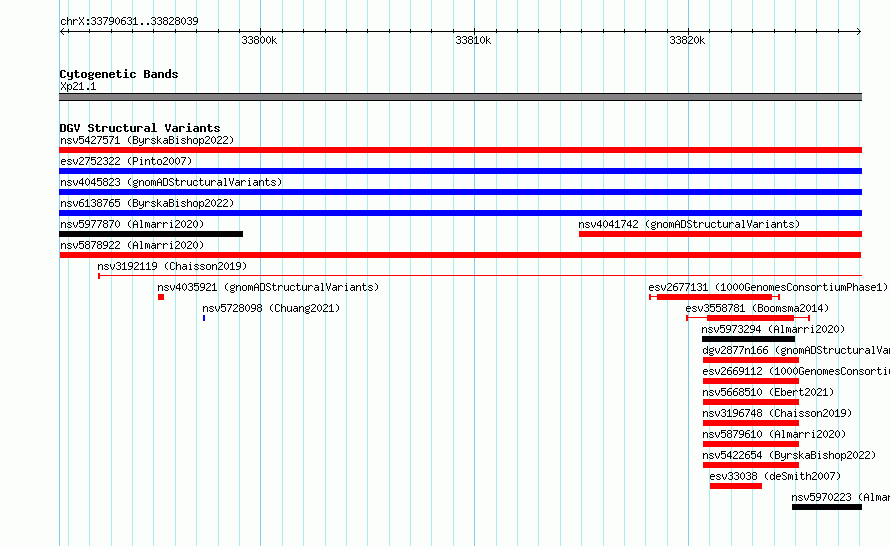Viewport: 890px width, 546px height.
Task: Open nsv5973294 (Almarri2020) label
Action: coord(773,329)
